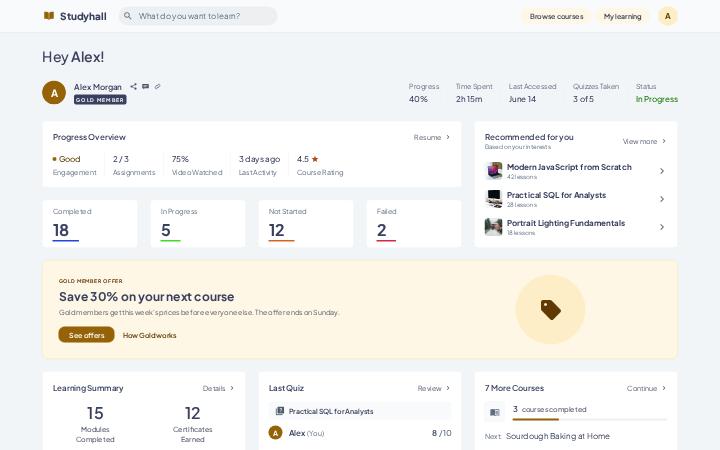Share Alex Morgan's profile via share icon
Image resolution: width=720 pixels, height=450 pixels.
click(133, 86)
